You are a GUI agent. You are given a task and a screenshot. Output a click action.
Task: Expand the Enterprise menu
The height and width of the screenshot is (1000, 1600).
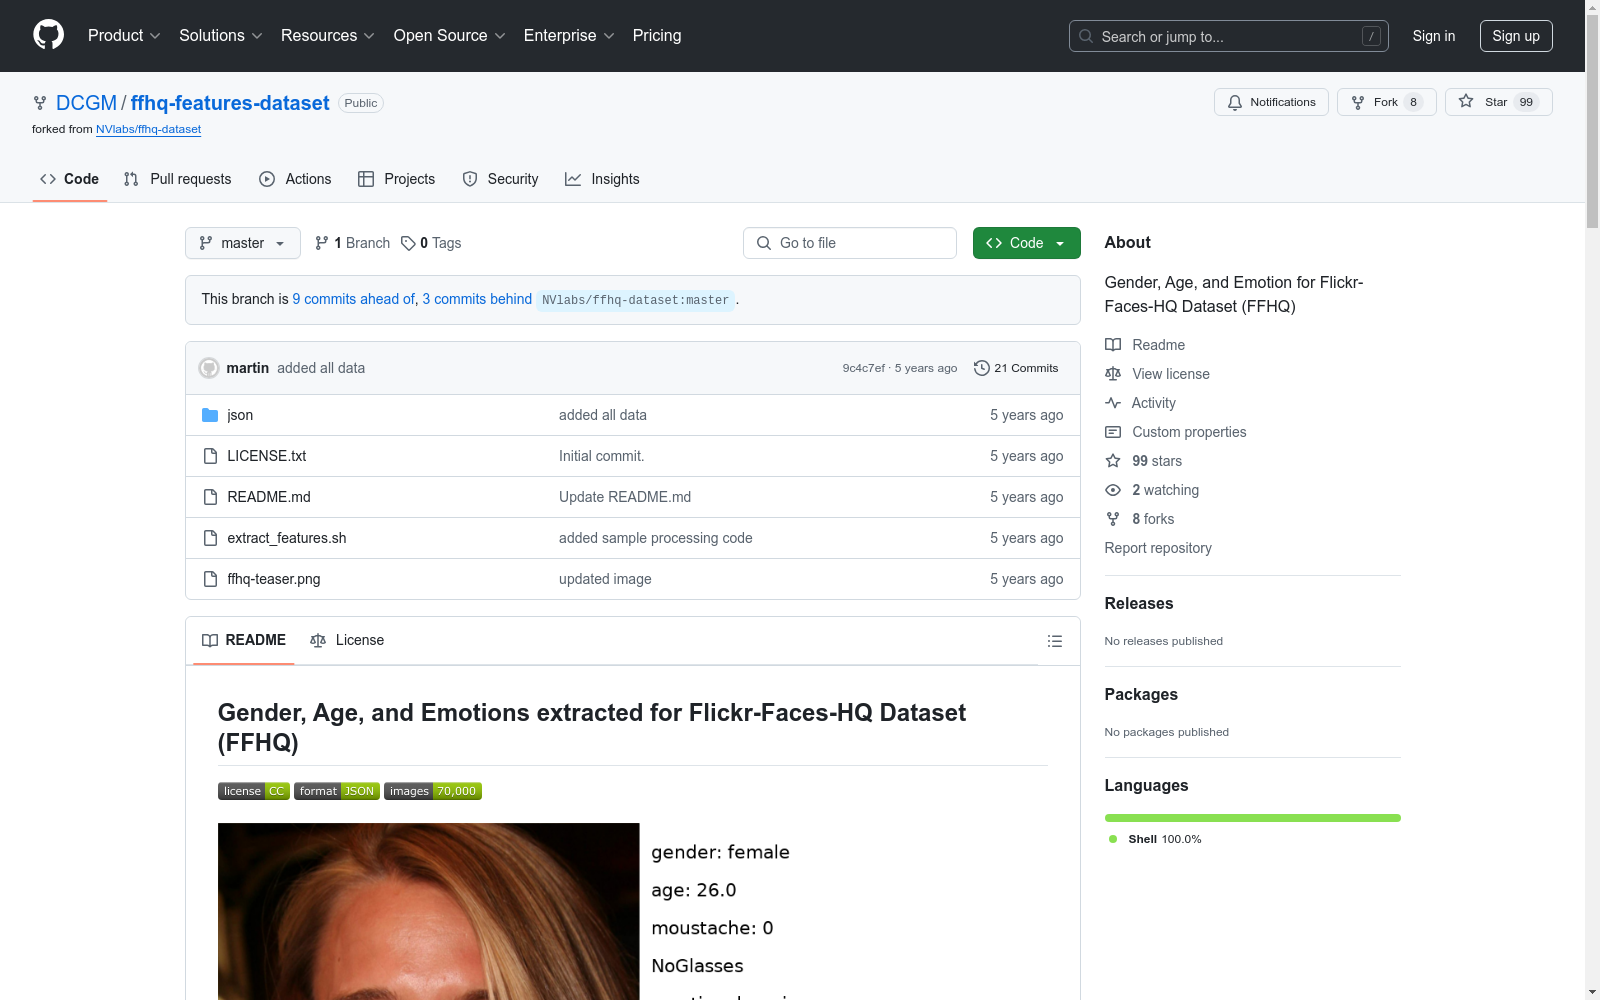point(569,35)
